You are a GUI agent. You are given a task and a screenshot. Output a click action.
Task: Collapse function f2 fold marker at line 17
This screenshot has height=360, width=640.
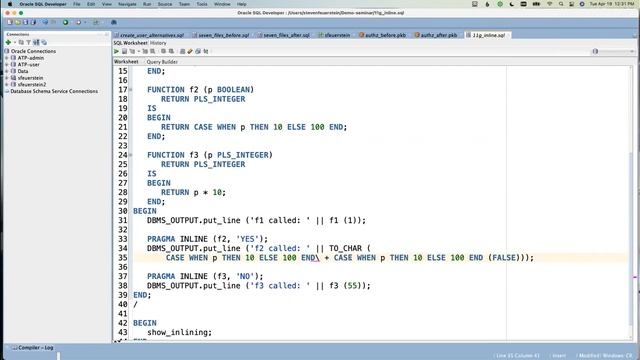(x=131, y=89)
